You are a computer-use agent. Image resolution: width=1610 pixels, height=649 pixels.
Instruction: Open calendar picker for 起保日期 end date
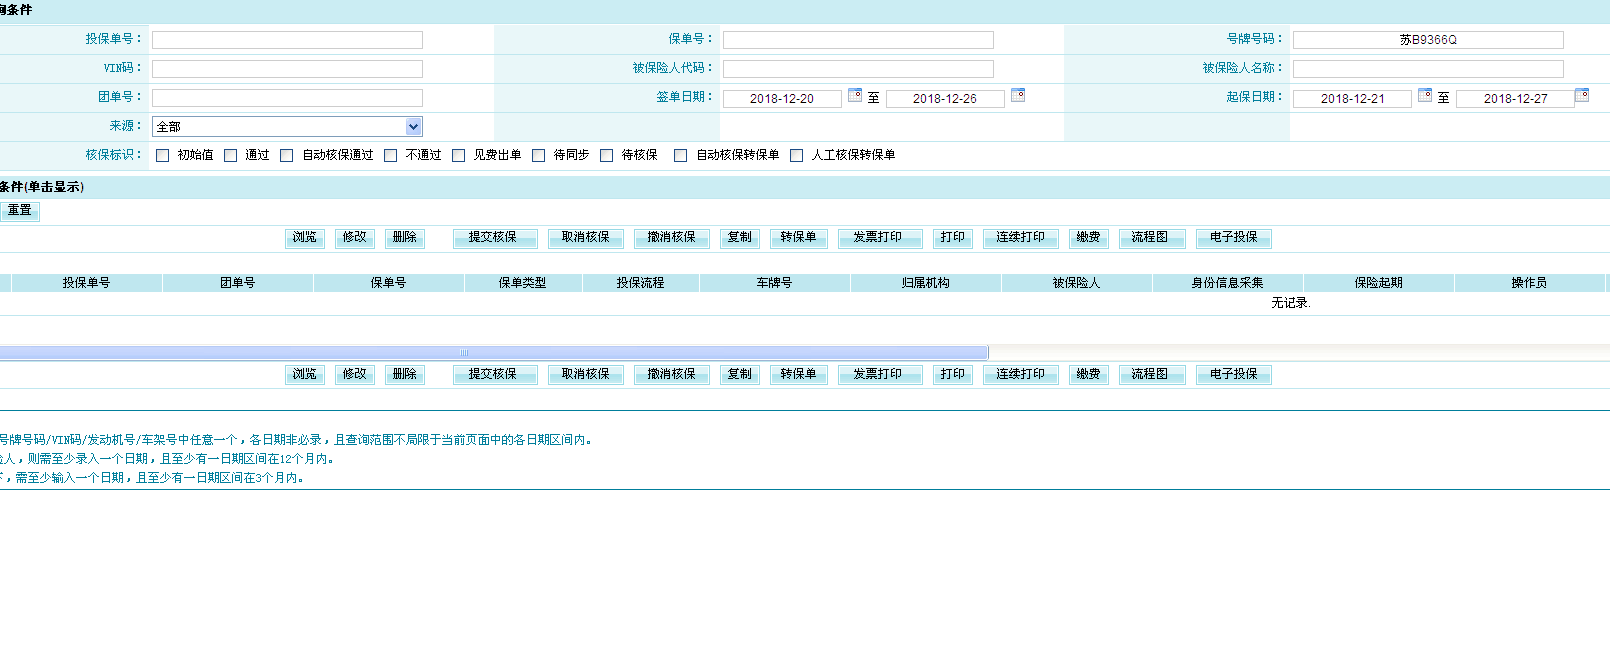(x=1582, y=95)
